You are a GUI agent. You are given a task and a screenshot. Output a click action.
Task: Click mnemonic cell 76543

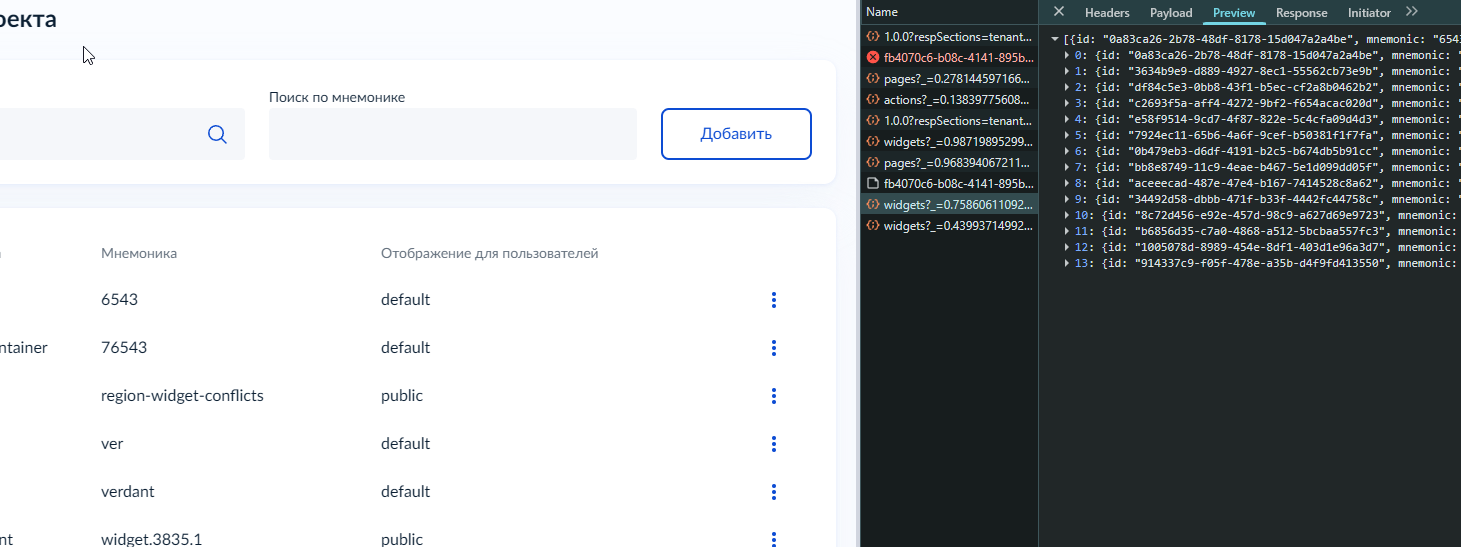click(125, 348)
